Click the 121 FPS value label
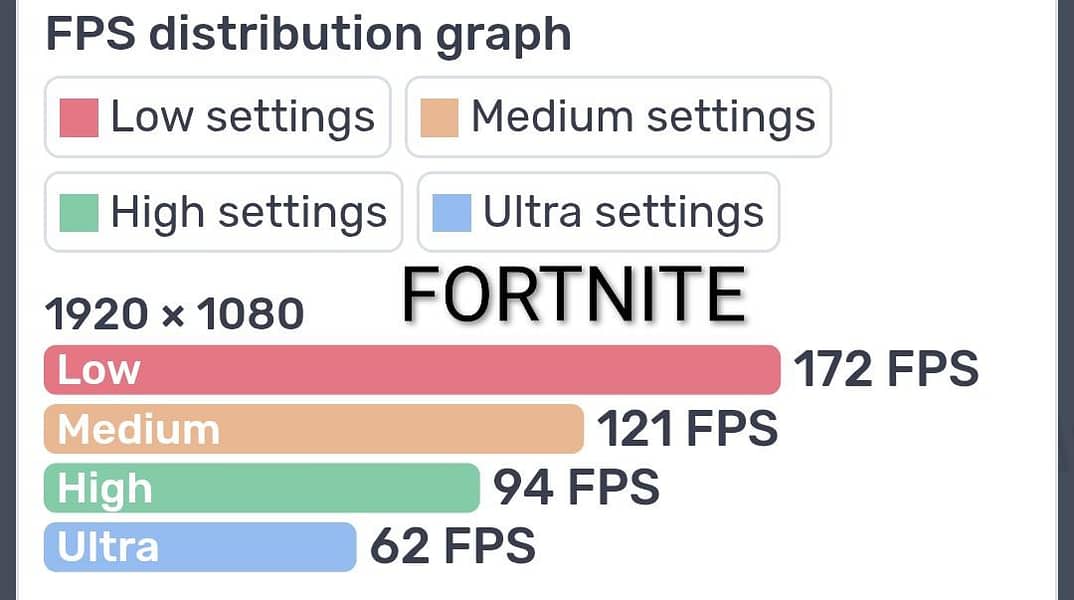This screenshot has height=600, width=1074. [x=687, y=429]
